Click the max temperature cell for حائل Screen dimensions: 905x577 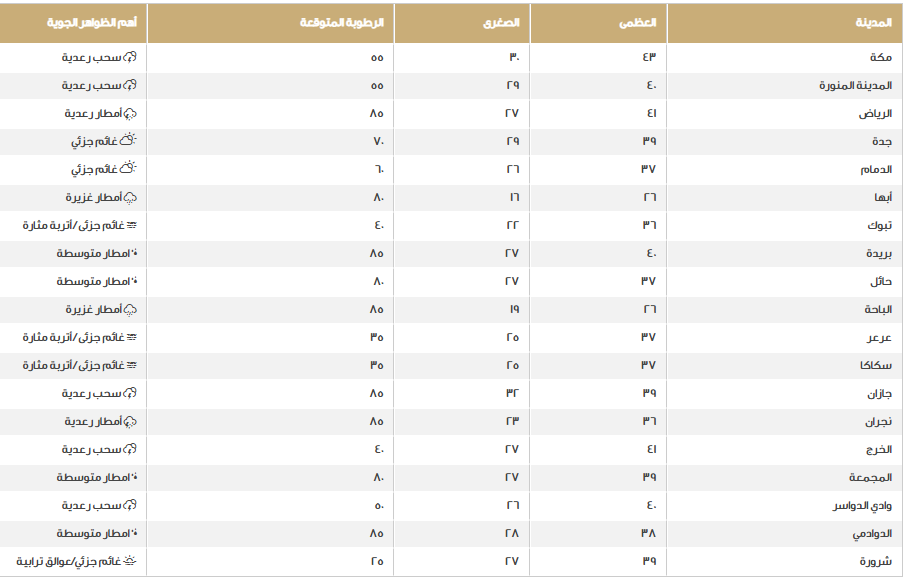tap(648, 282)
